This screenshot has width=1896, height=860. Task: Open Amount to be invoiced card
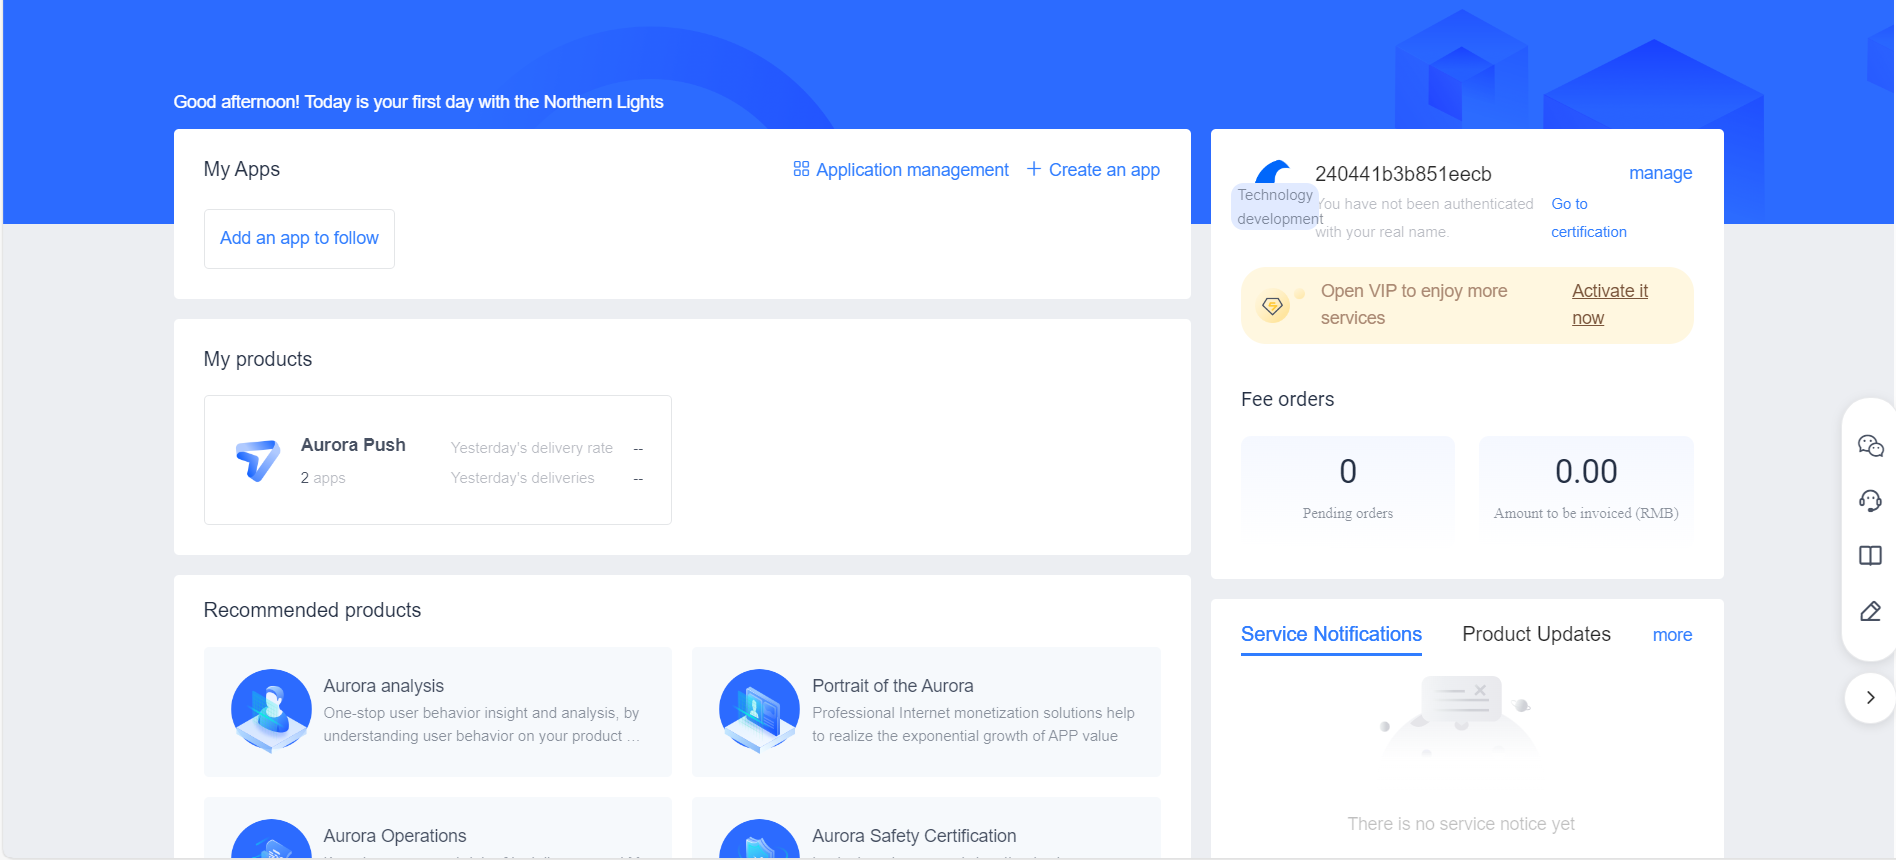pyautogui.click(x=1586, y=490)
